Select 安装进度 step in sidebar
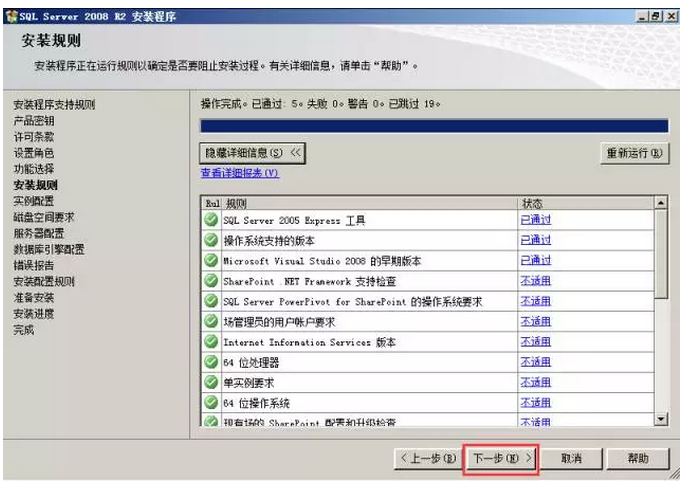689x484 pixels. (34, 314)
